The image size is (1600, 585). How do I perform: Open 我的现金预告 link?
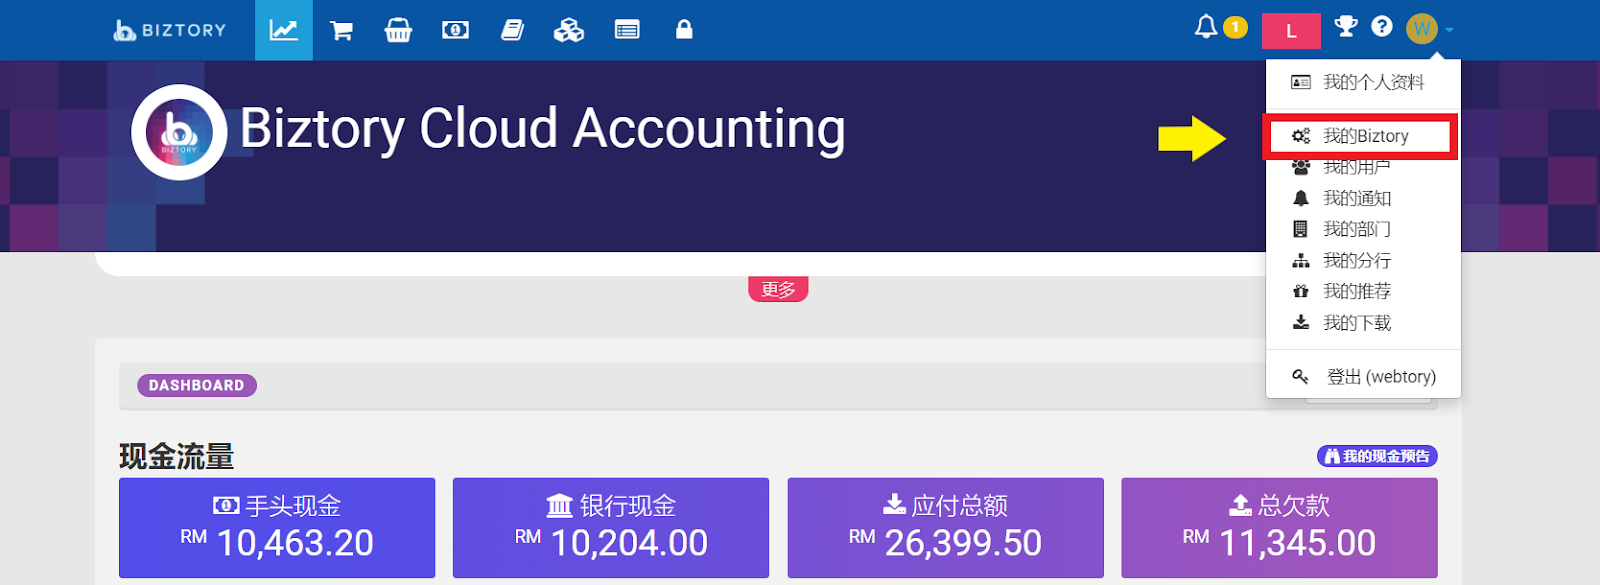pos(1377,456)
